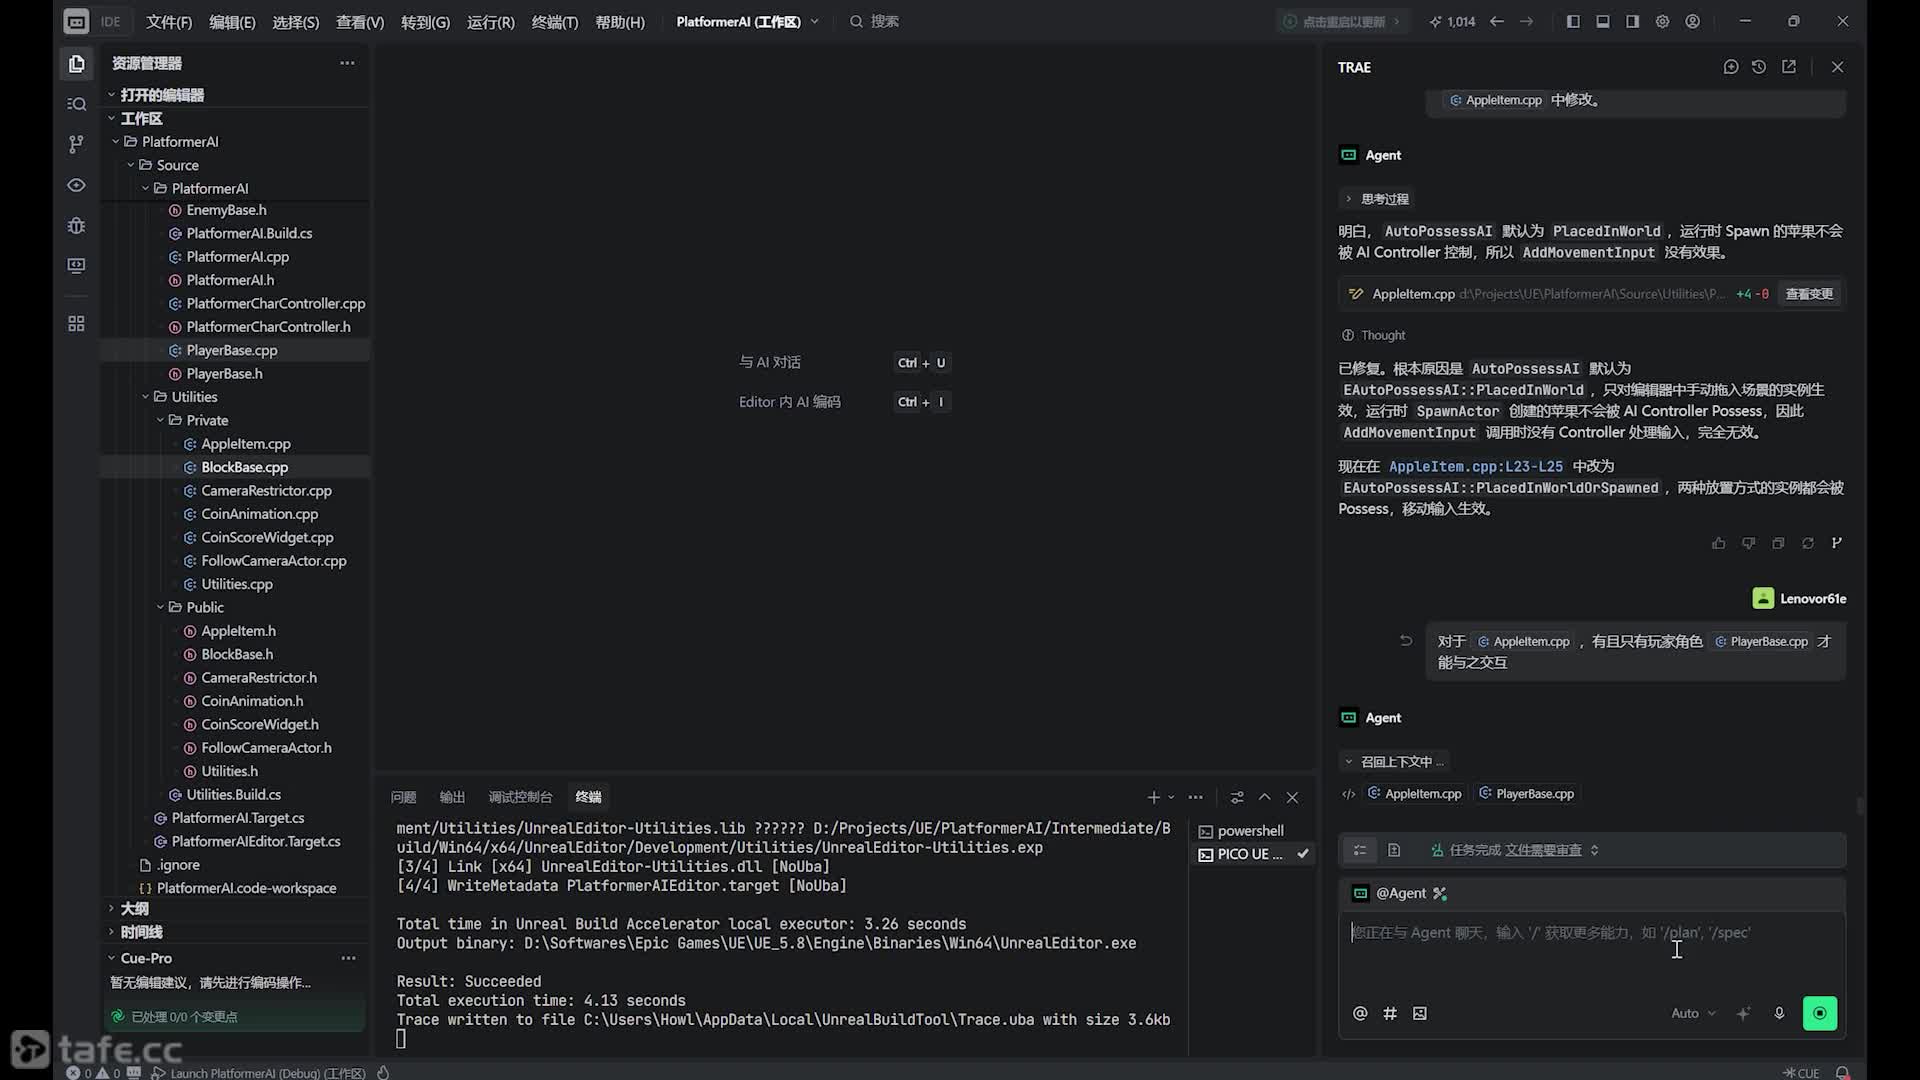Open the Auto model dropdown
The width and height of the screenshot is (1920, 1080).
(1693, 1013)
